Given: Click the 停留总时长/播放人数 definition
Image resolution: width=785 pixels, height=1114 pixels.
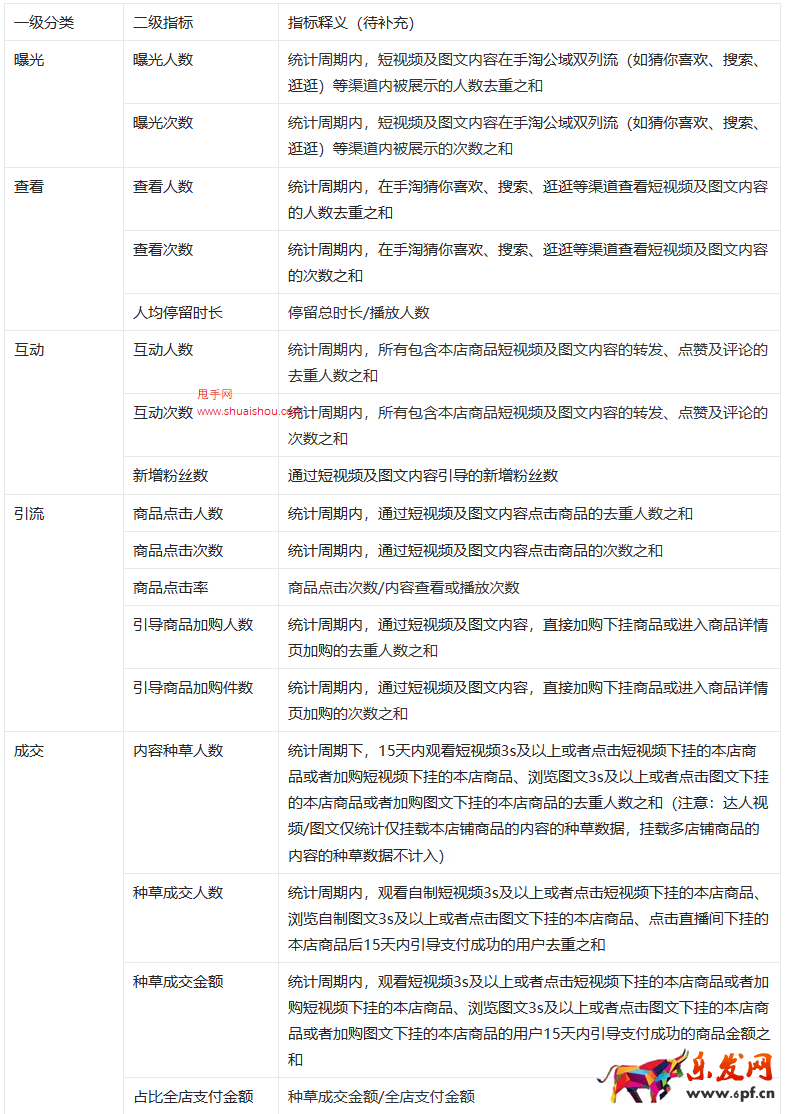Looking at the screenshot, I should tap(359, 313).
